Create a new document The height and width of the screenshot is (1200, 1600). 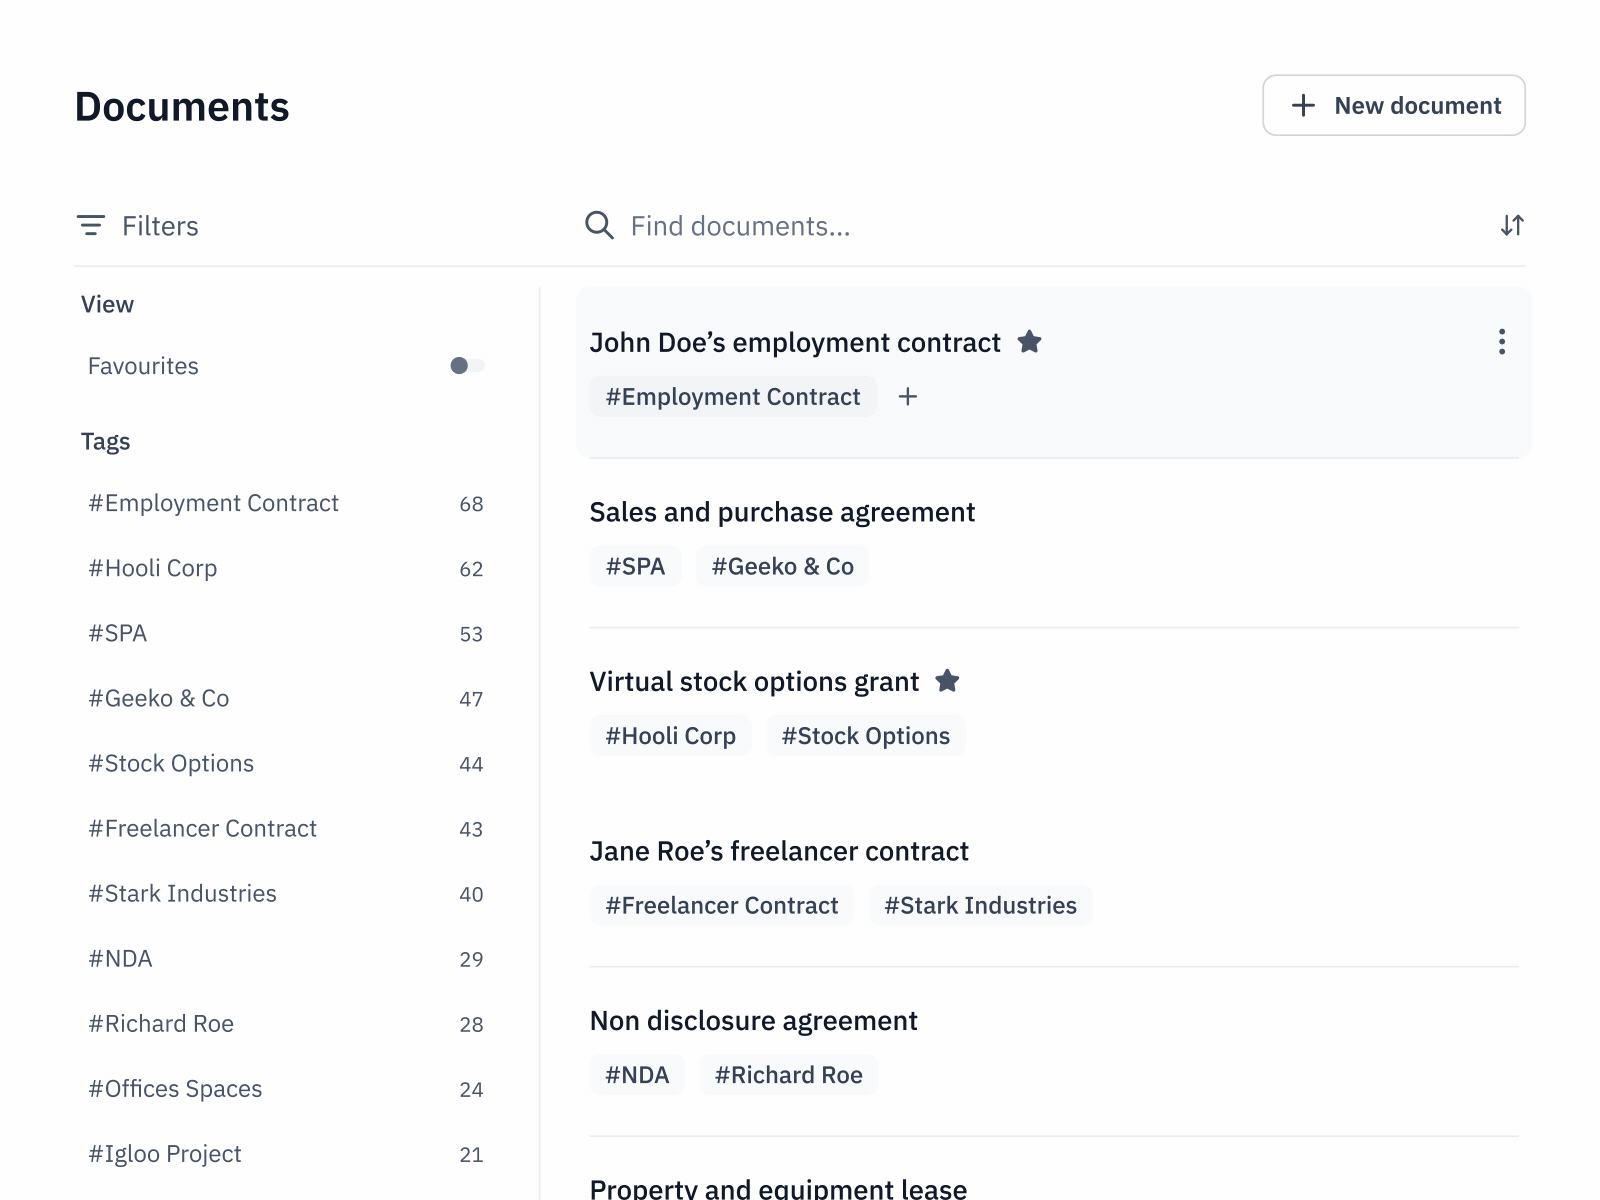(x=1393, y=105)
